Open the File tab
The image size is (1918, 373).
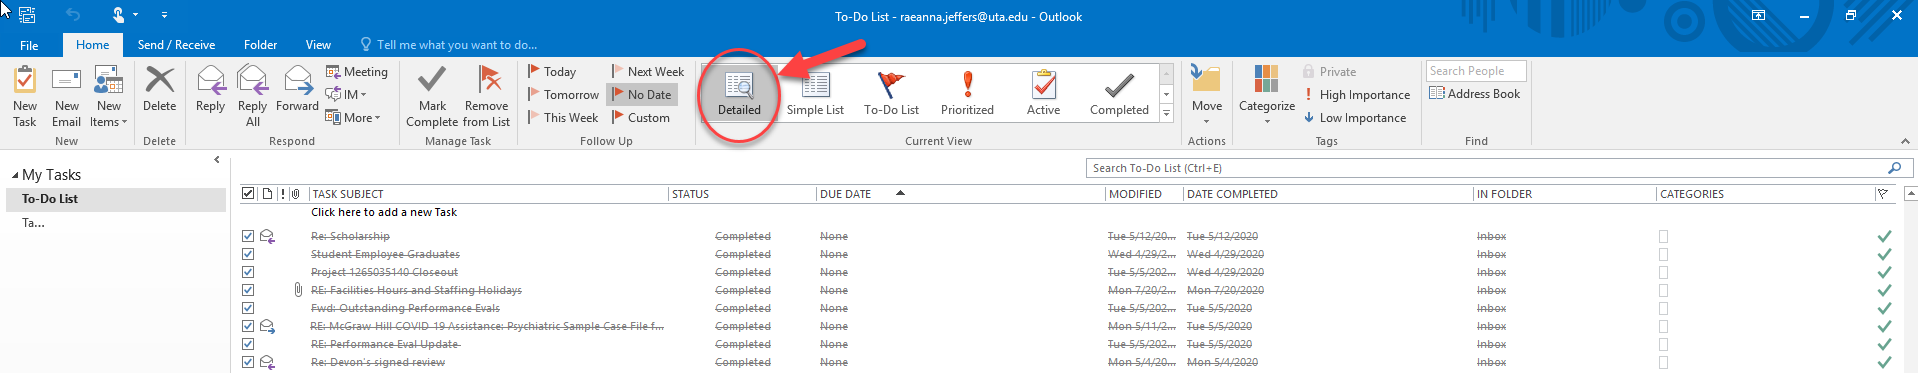coord(29,45)
